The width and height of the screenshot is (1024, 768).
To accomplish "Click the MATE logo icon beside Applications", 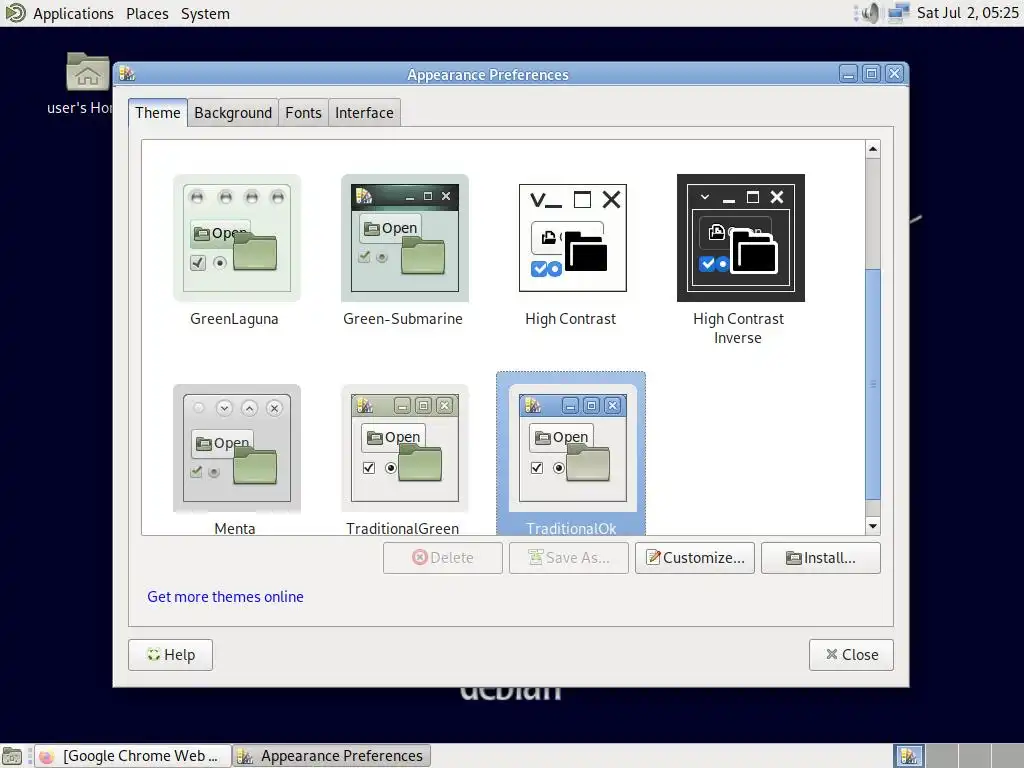I will click(x=14, y=13).
